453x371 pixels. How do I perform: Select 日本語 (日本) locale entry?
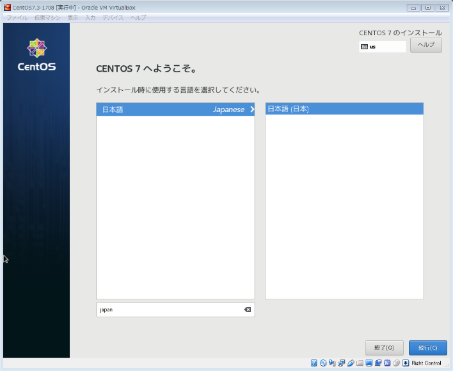[x=344, y=109]
